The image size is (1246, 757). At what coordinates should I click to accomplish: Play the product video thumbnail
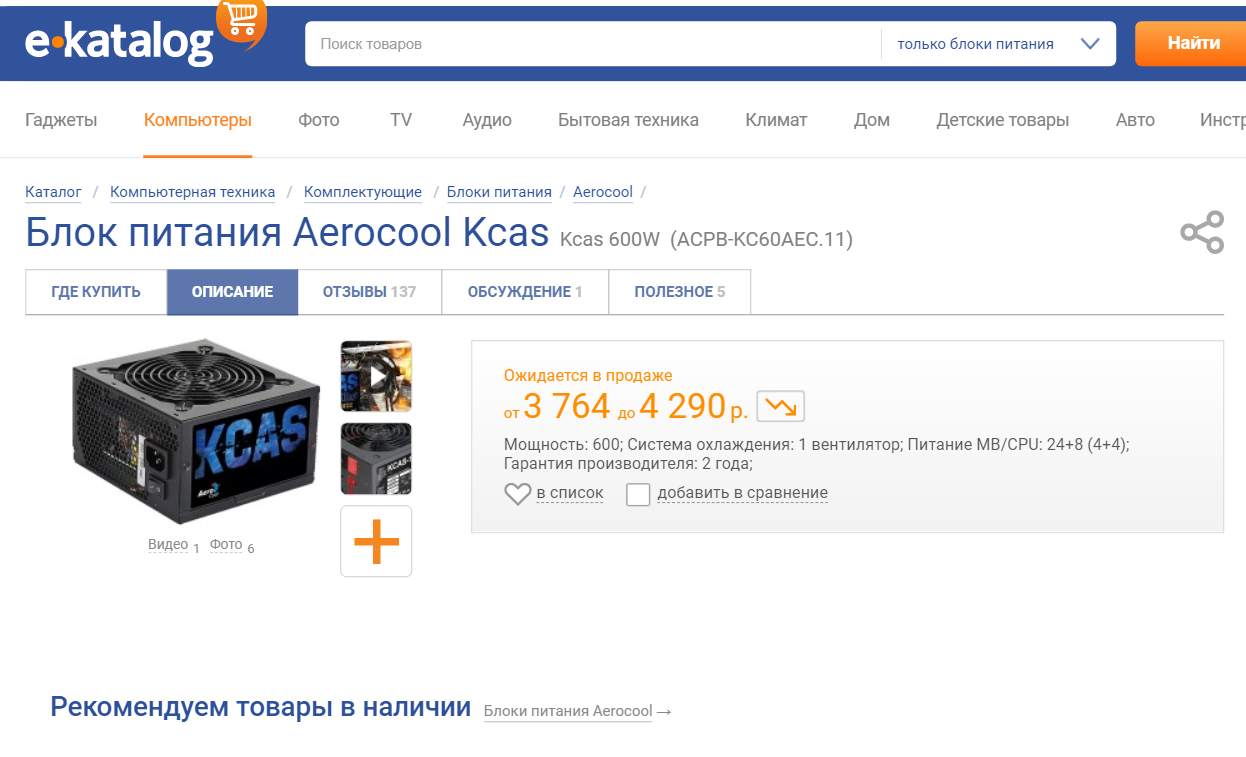(x=376, y=376)
